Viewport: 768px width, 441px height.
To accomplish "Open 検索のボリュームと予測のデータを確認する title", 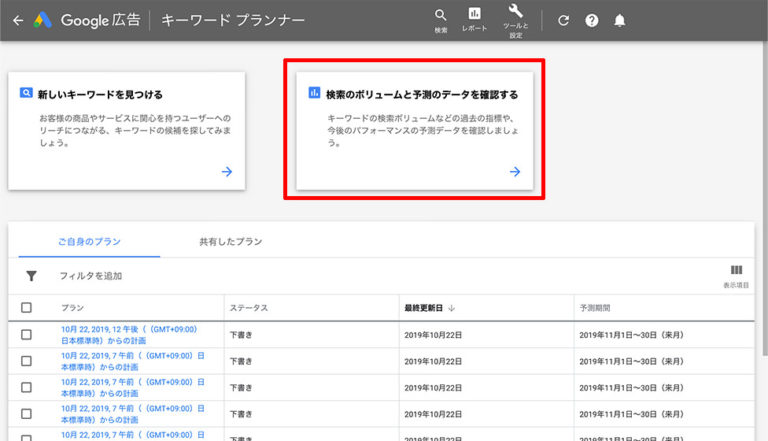I will point(422,95).
